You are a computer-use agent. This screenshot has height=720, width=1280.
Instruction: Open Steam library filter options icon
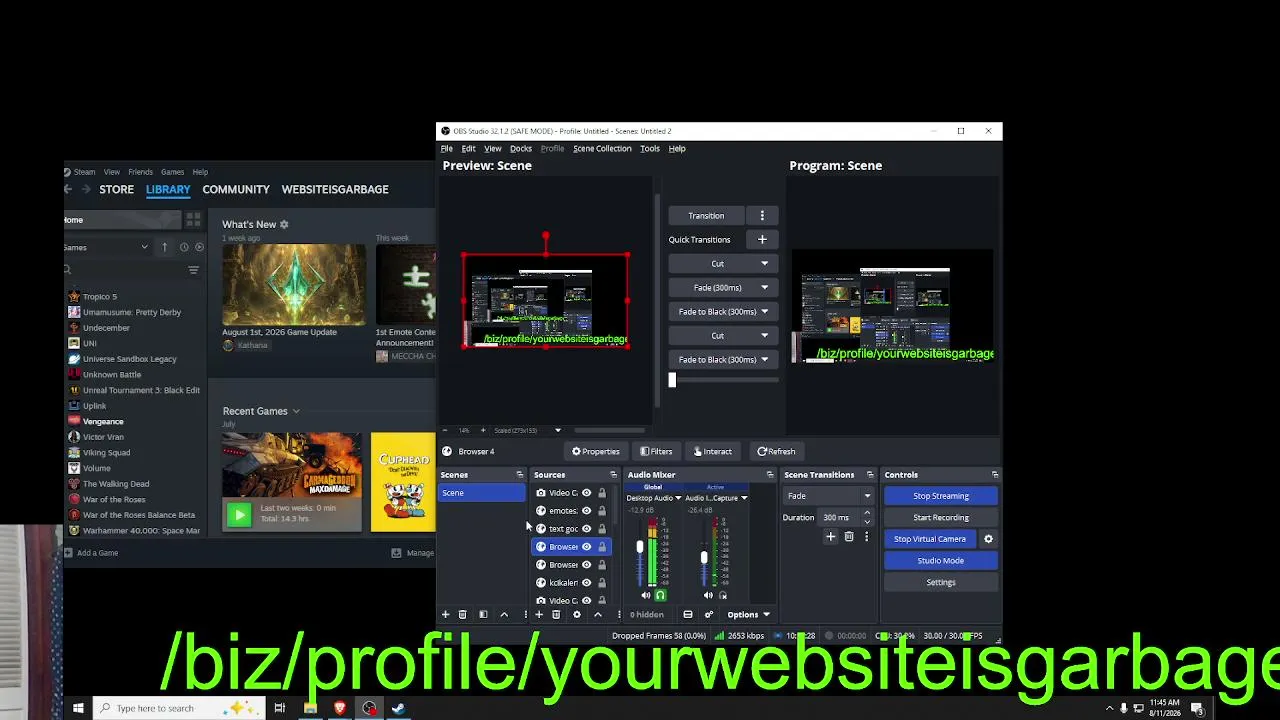pyautogui.click(x=193, y=270)
